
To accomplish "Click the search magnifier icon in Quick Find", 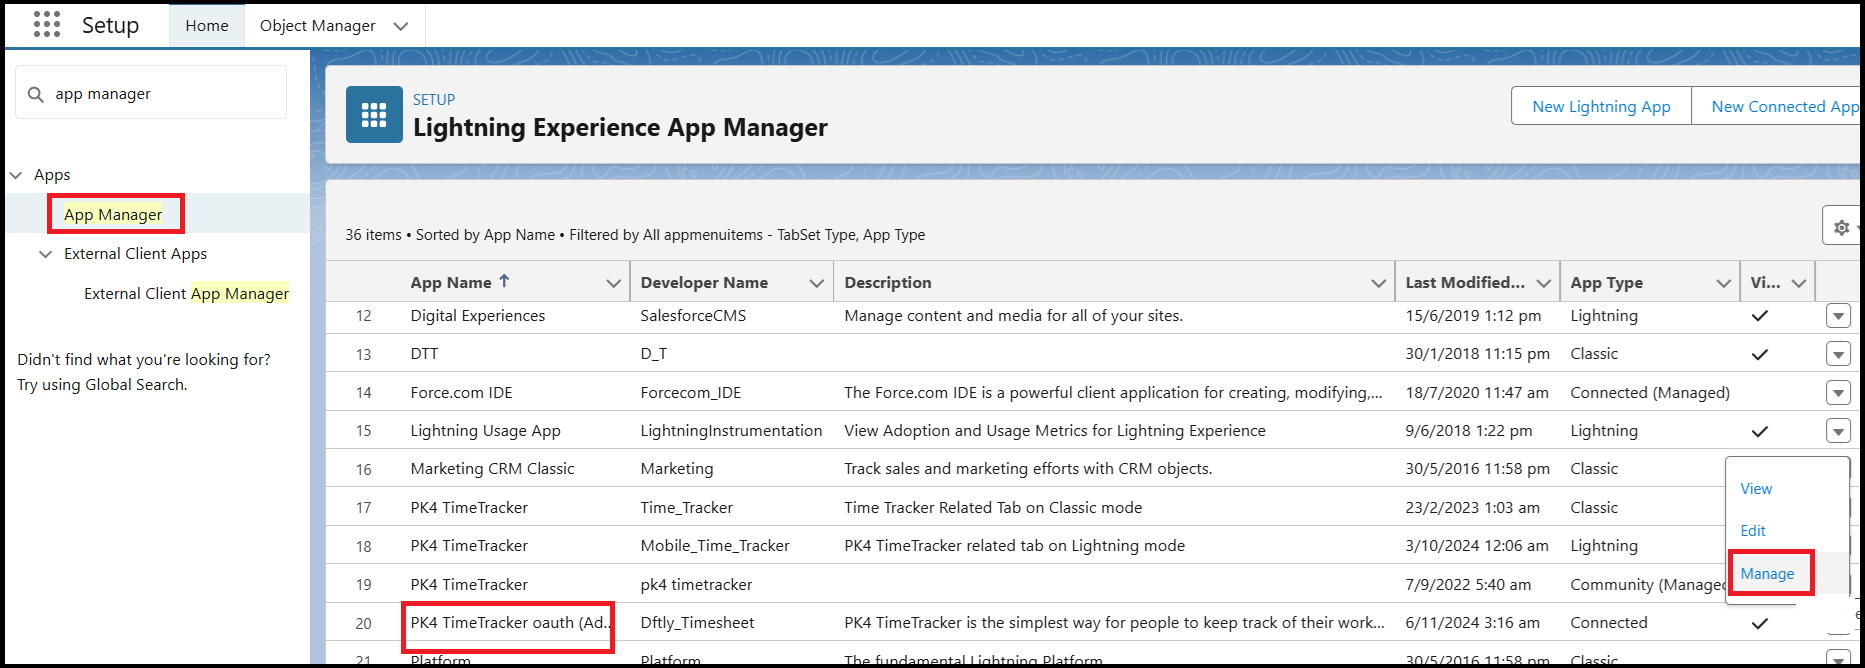I will click(x=36, y=94).
